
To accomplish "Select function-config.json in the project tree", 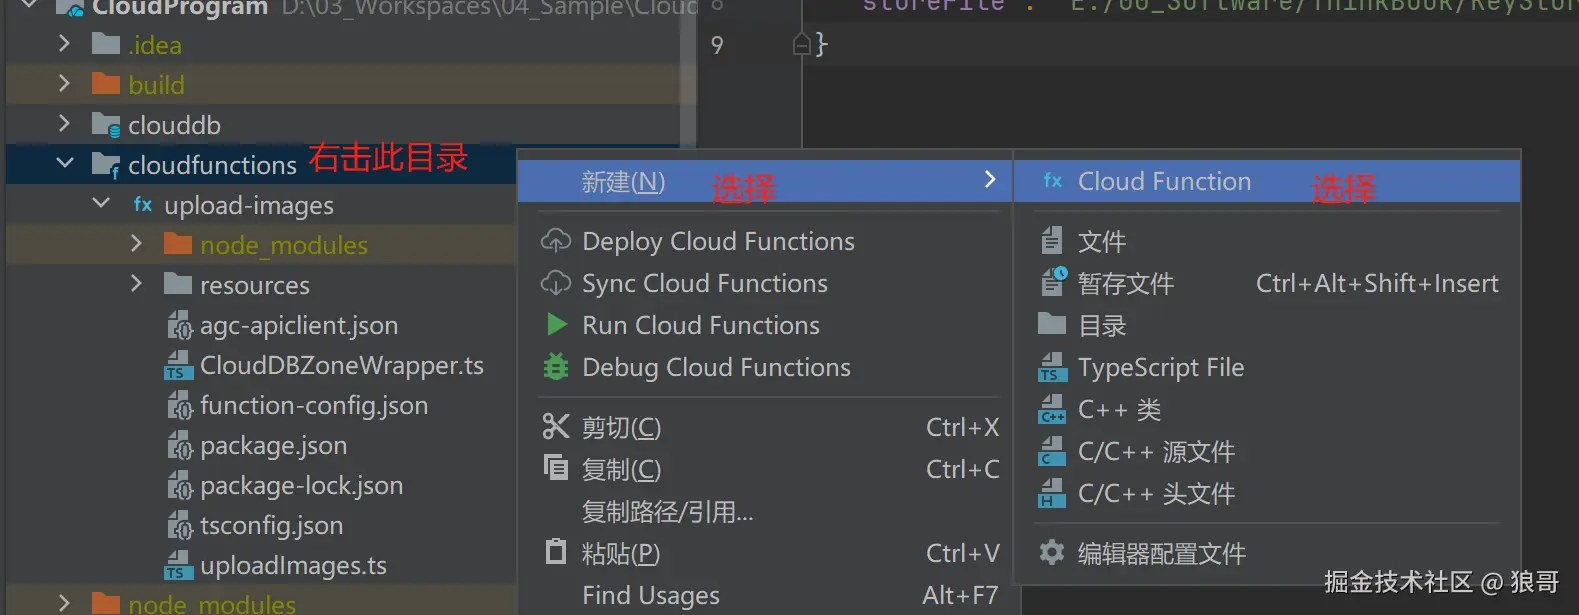I will 313,405.
